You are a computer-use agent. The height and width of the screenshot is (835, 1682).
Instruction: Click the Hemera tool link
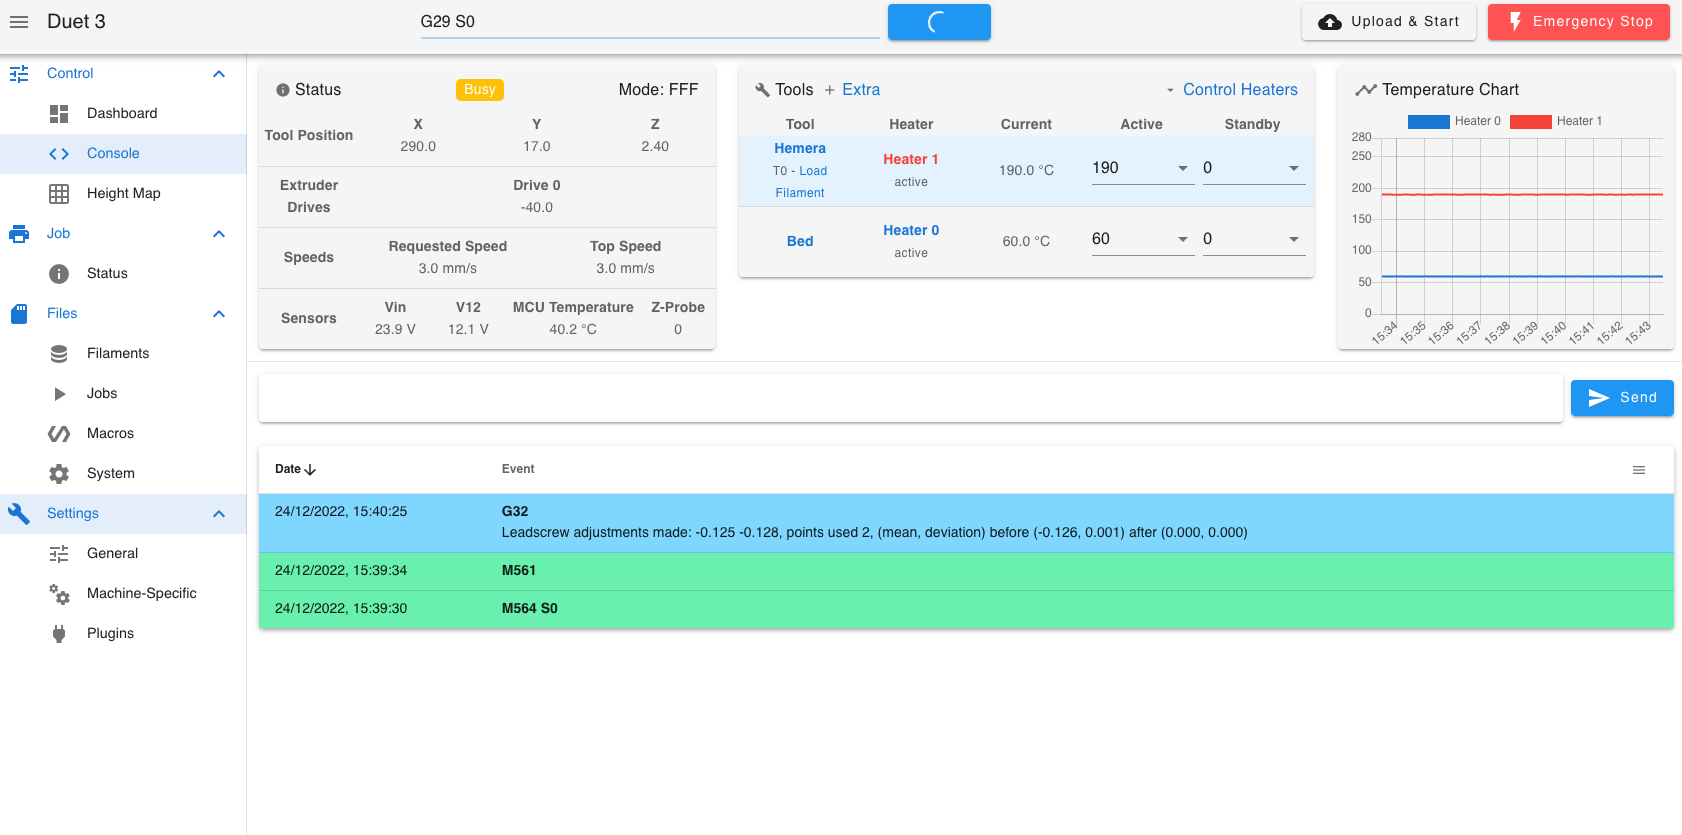tap(800, 149)
